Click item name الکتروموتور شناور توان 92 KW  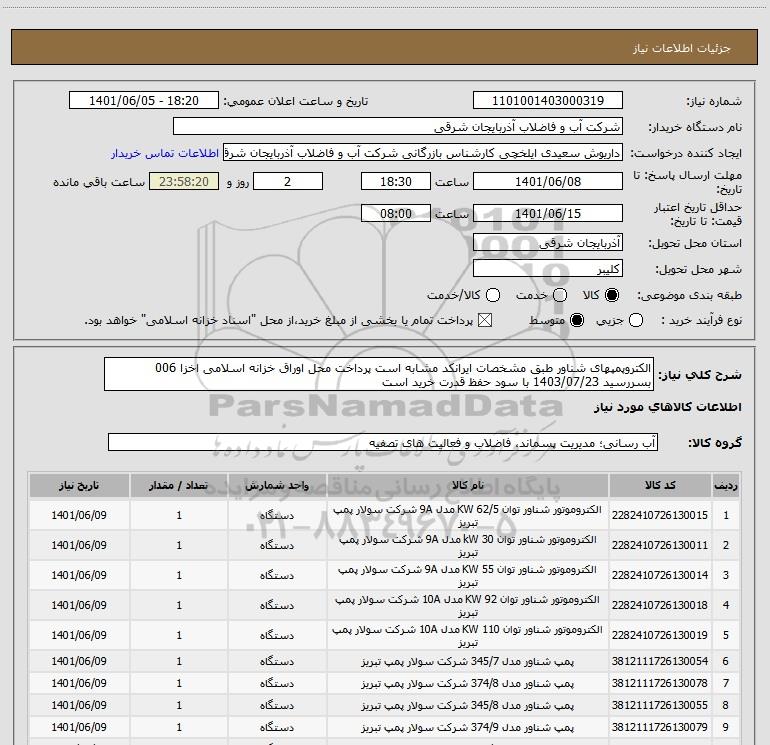coord(468,606)
